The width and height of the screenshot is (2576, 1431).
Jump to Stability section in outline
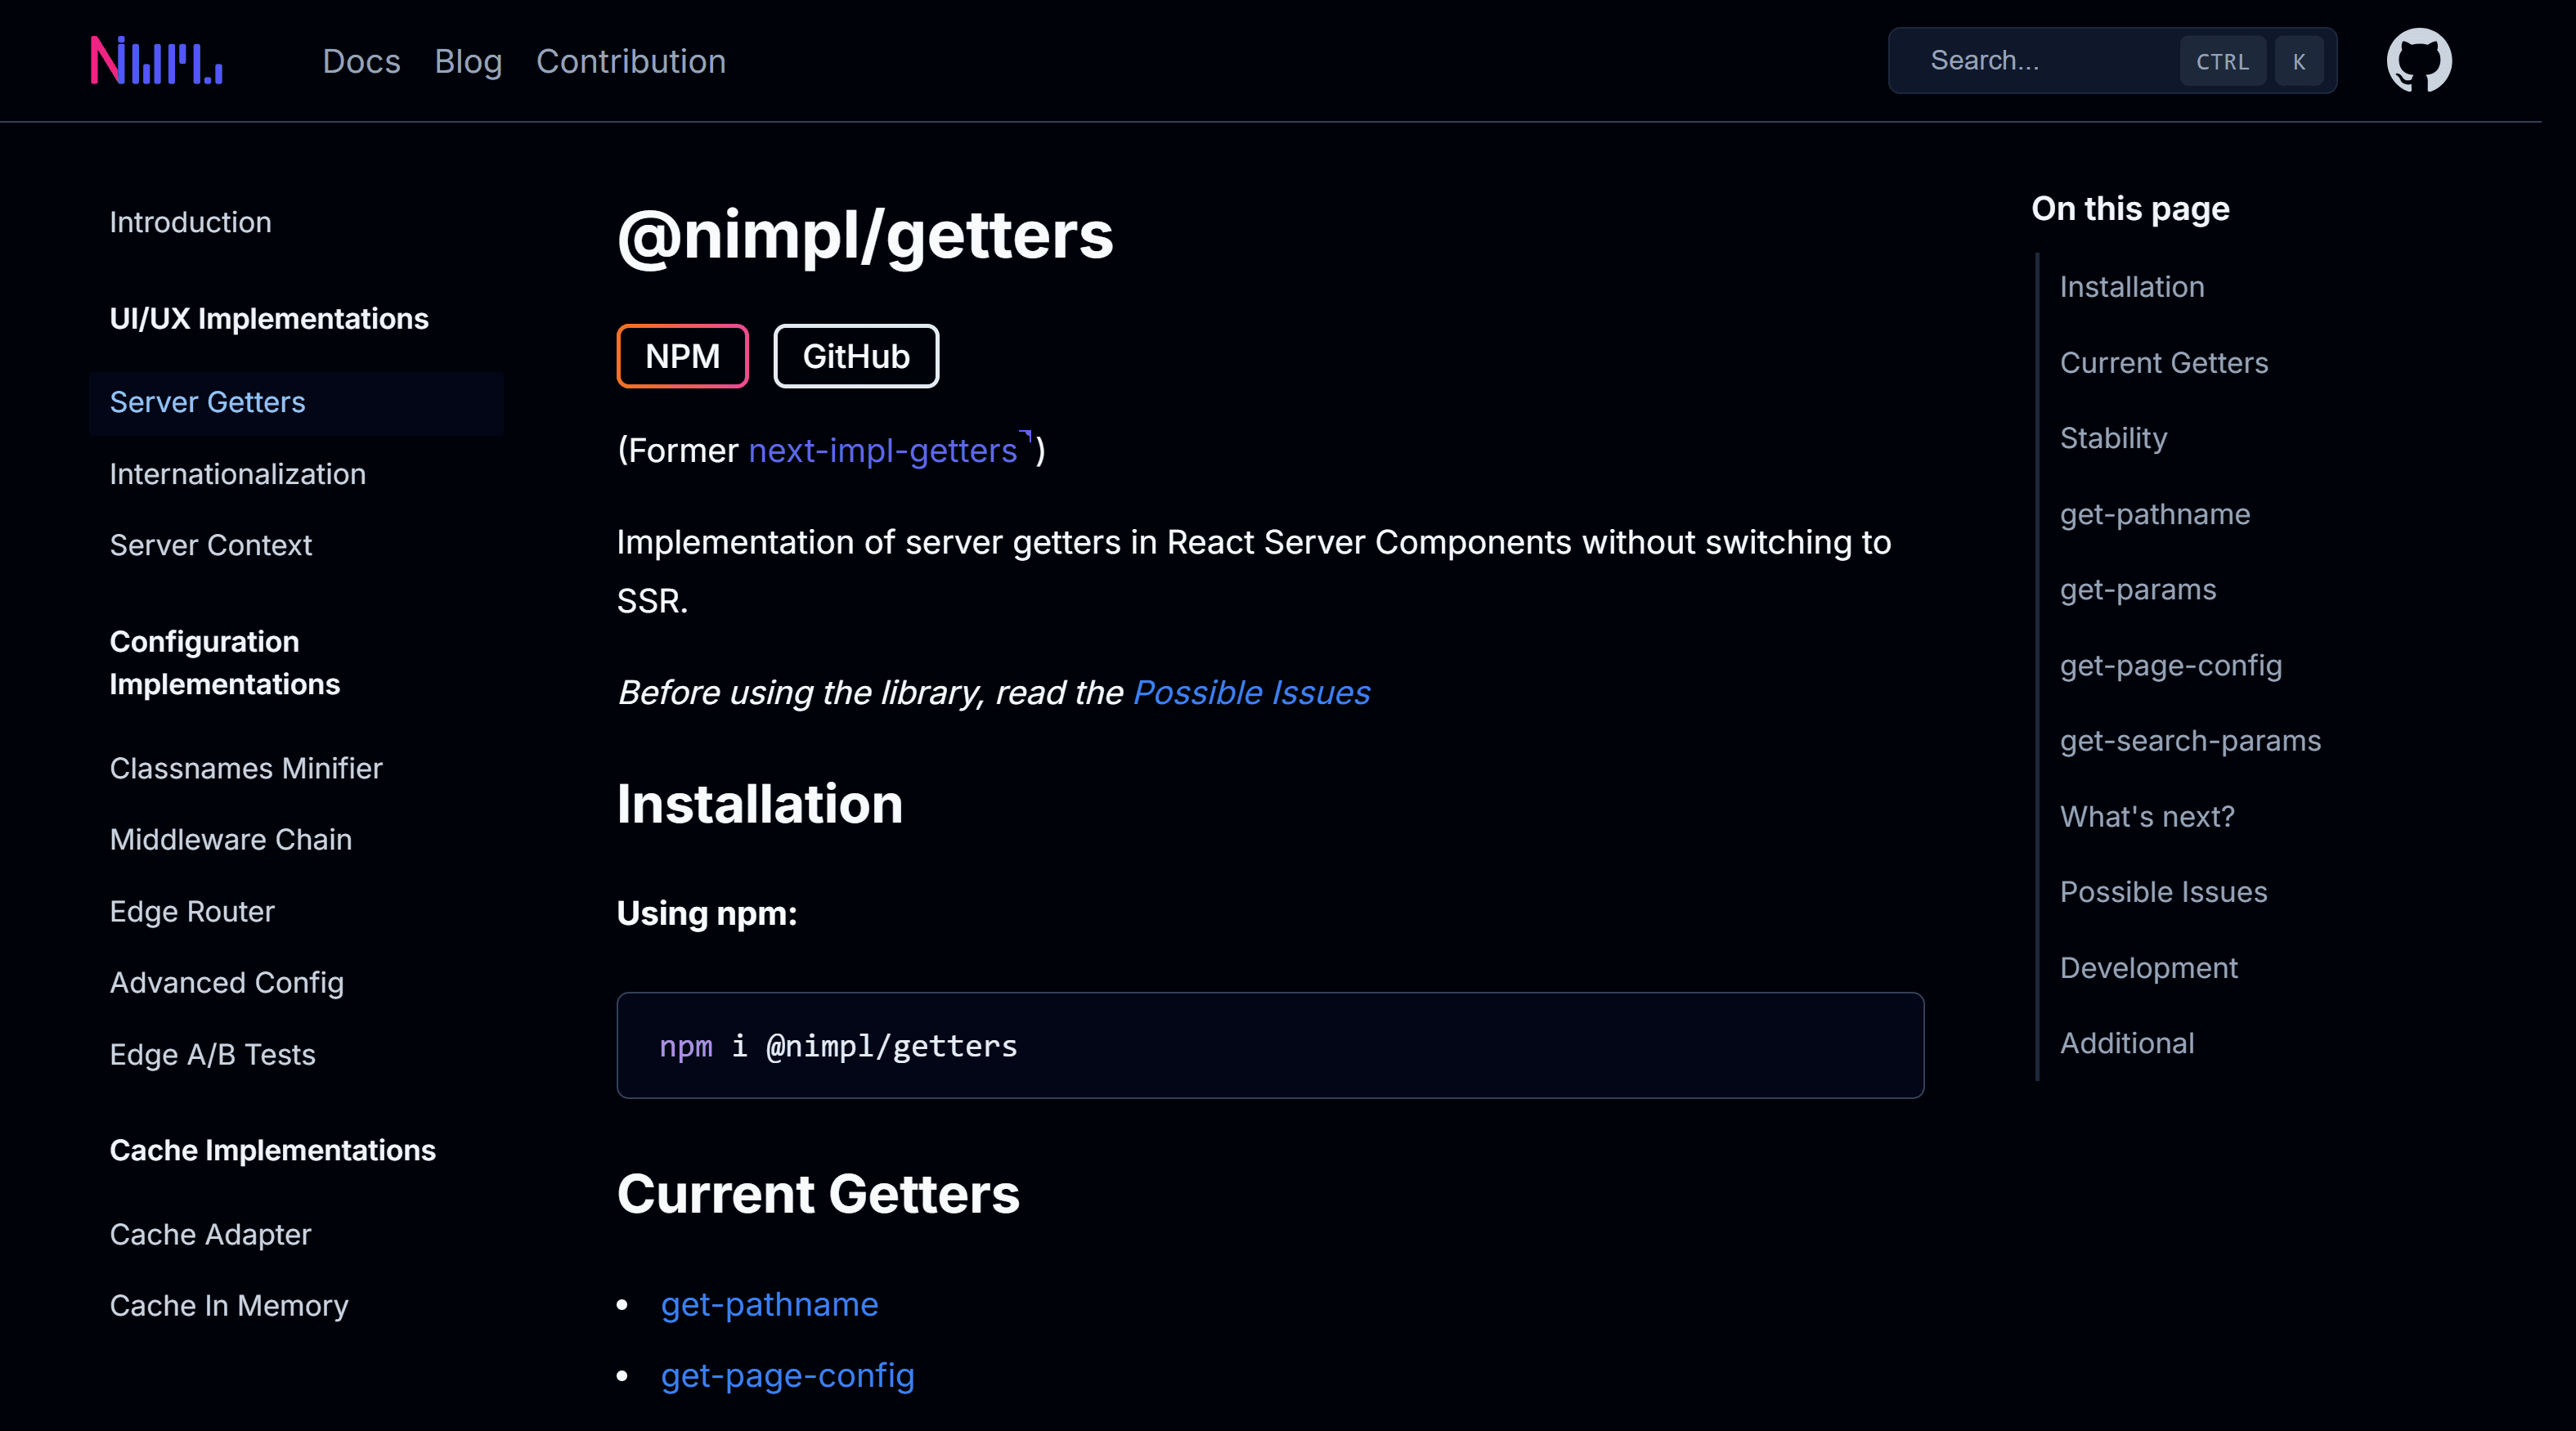[2113, 438]
